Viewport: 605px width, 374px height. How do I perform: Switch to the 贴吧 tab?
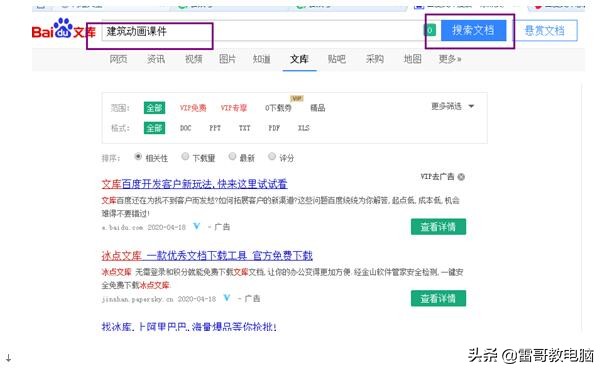[336, 59]
